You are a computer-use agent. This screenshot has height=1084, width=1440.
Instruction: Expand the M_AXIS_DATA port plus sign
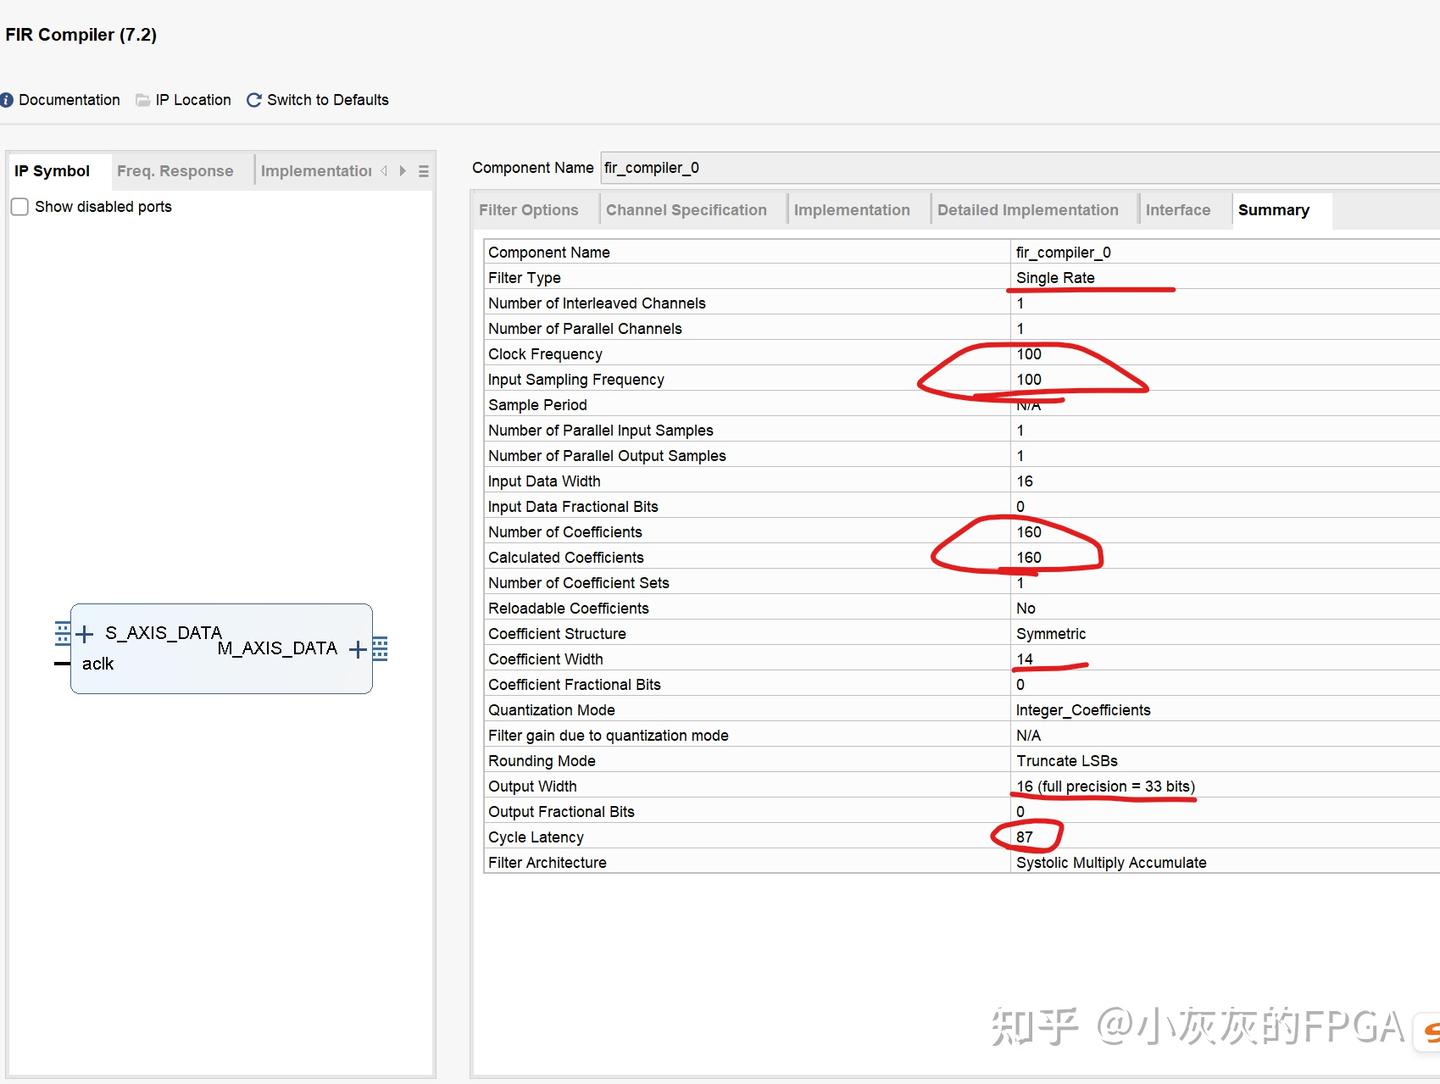[x=357, y=649]
